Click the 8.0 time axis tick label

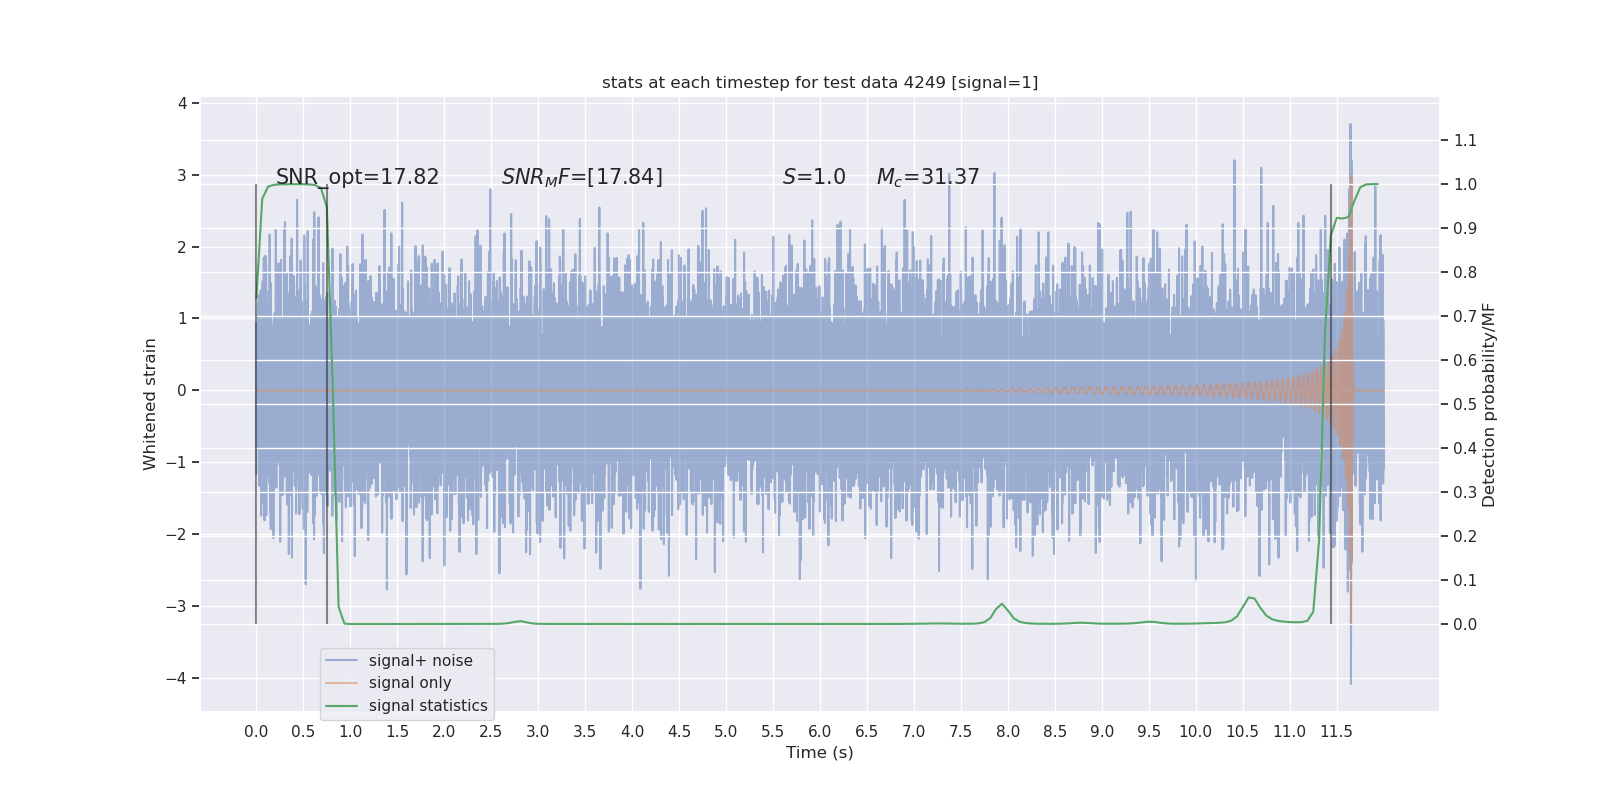coord(1008,731)
